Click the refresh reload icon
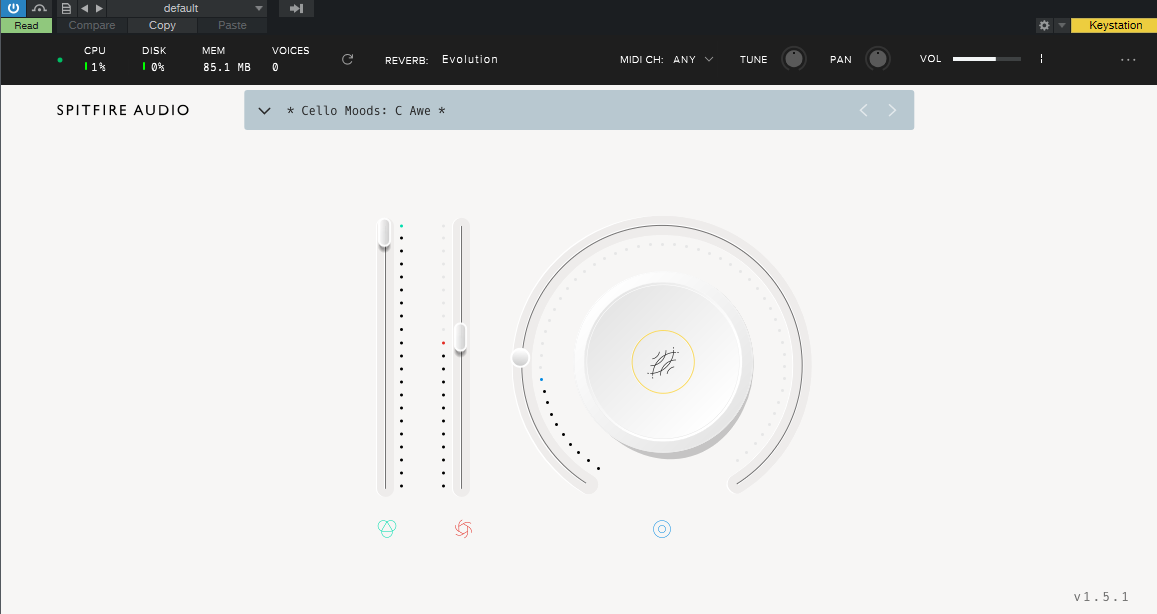Screen dimensions: 1157x614 (x=348, y=59)
